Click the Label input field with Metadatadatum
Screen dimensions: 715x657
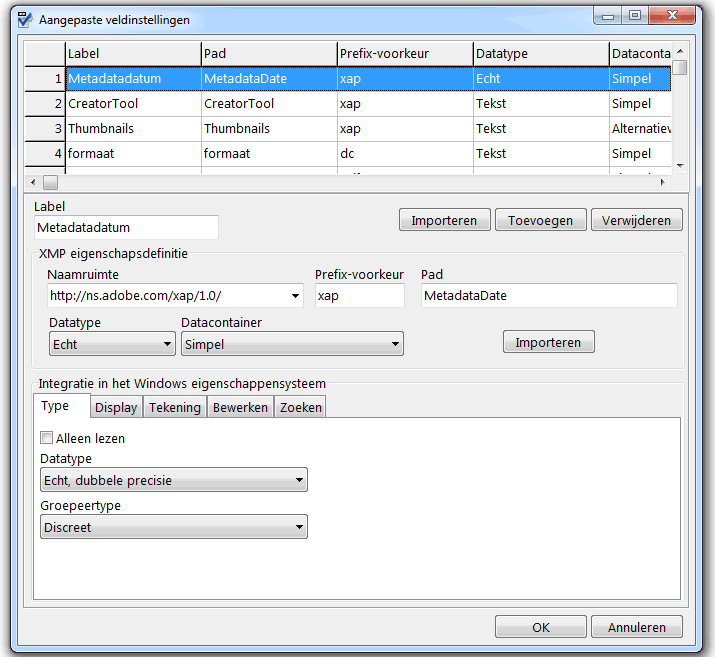pos(126,227)
